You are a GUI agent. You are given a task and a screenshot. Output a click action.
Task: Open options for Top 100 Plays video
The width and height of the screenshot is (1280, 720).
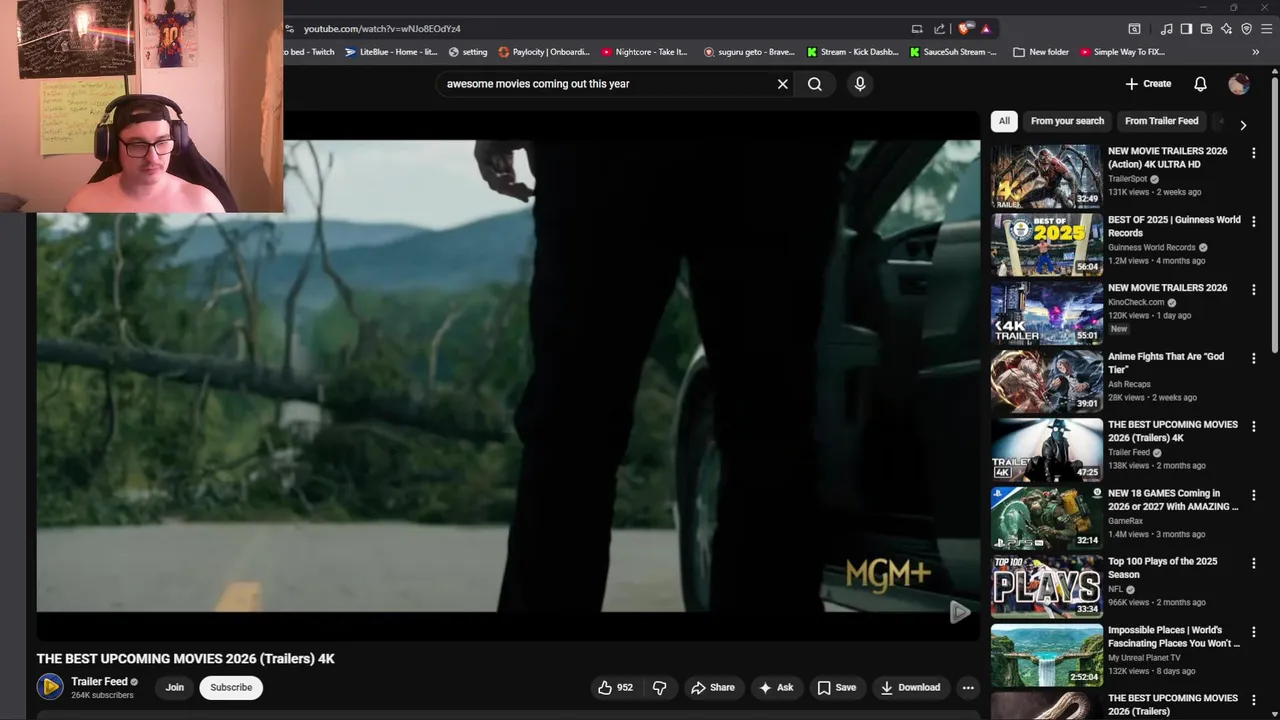tap(1254, 563)
